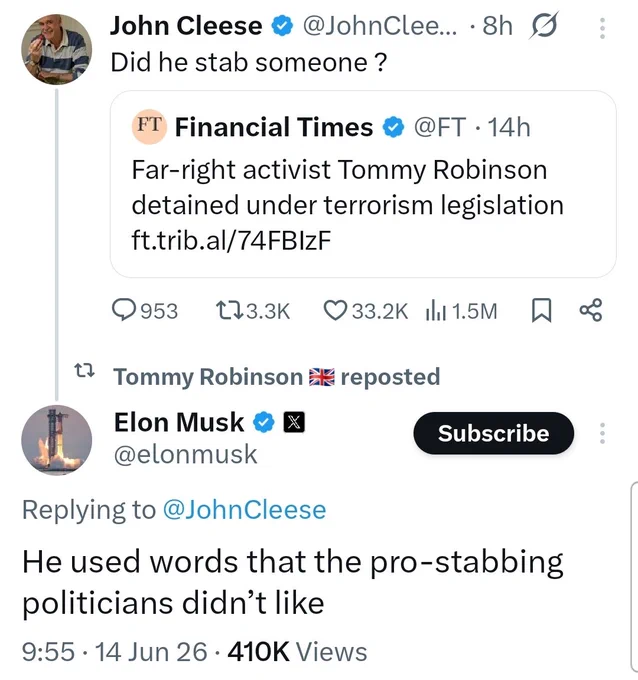Click the X affiliation badge beside Elon Musk

tap(294, 422)
